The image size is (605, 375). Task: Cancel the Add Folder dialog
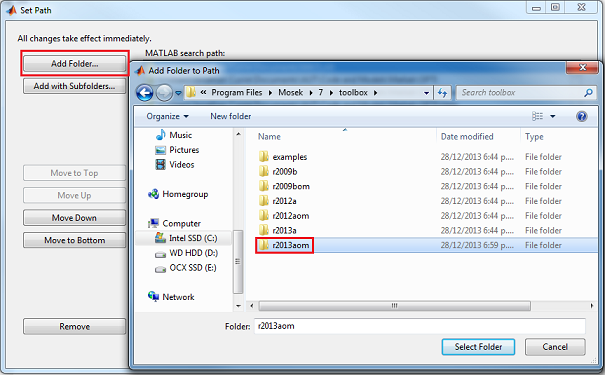[x=555, y=347]
